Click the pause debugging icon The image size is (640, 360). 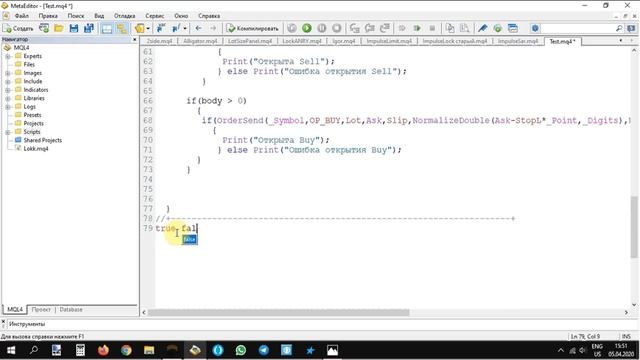(322, 28)
